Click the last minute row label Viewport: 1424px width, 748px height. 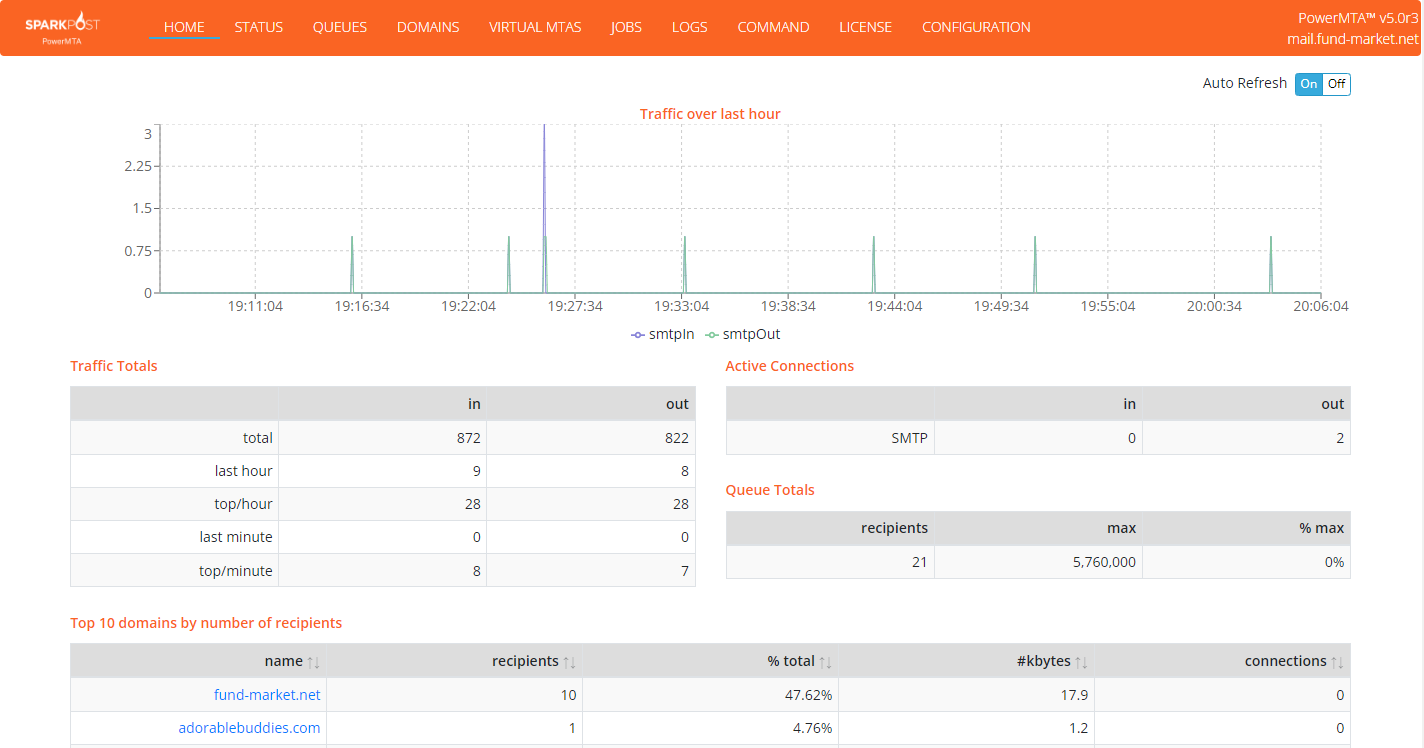coord(236,537)
